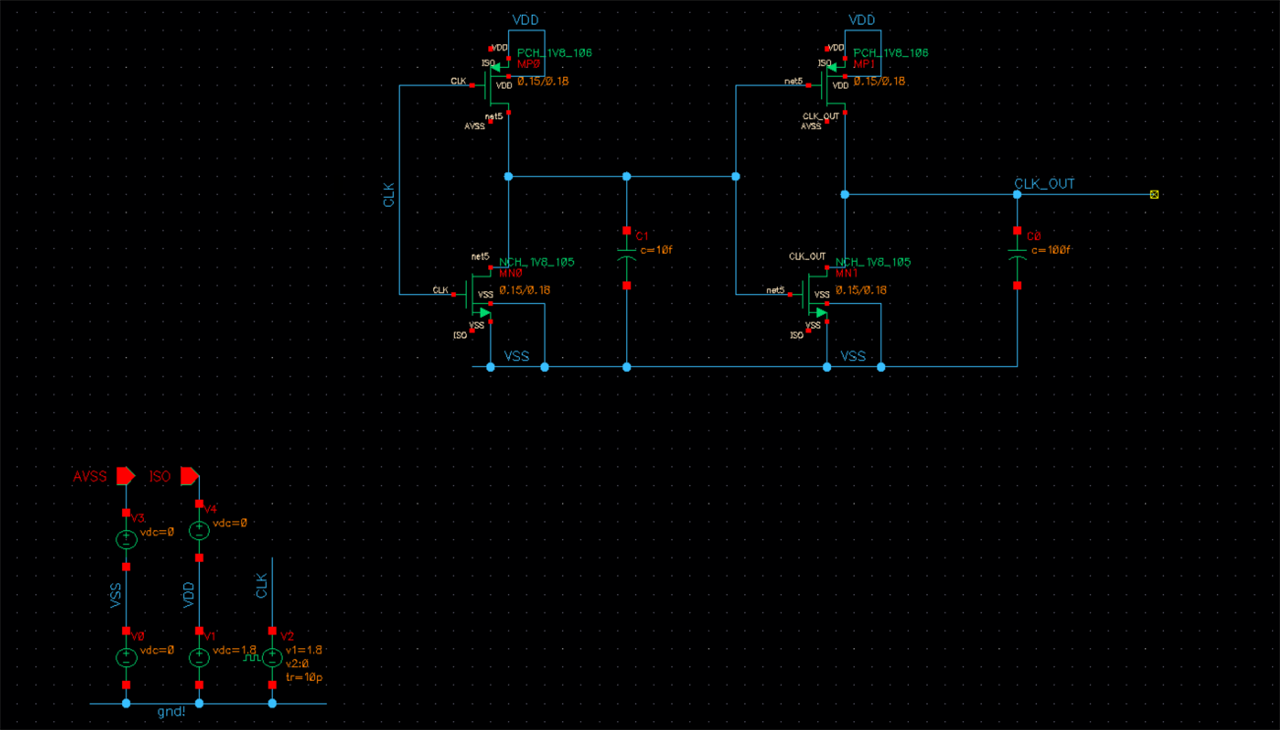Select capacitor C1 with c=10f

[627, 258]
